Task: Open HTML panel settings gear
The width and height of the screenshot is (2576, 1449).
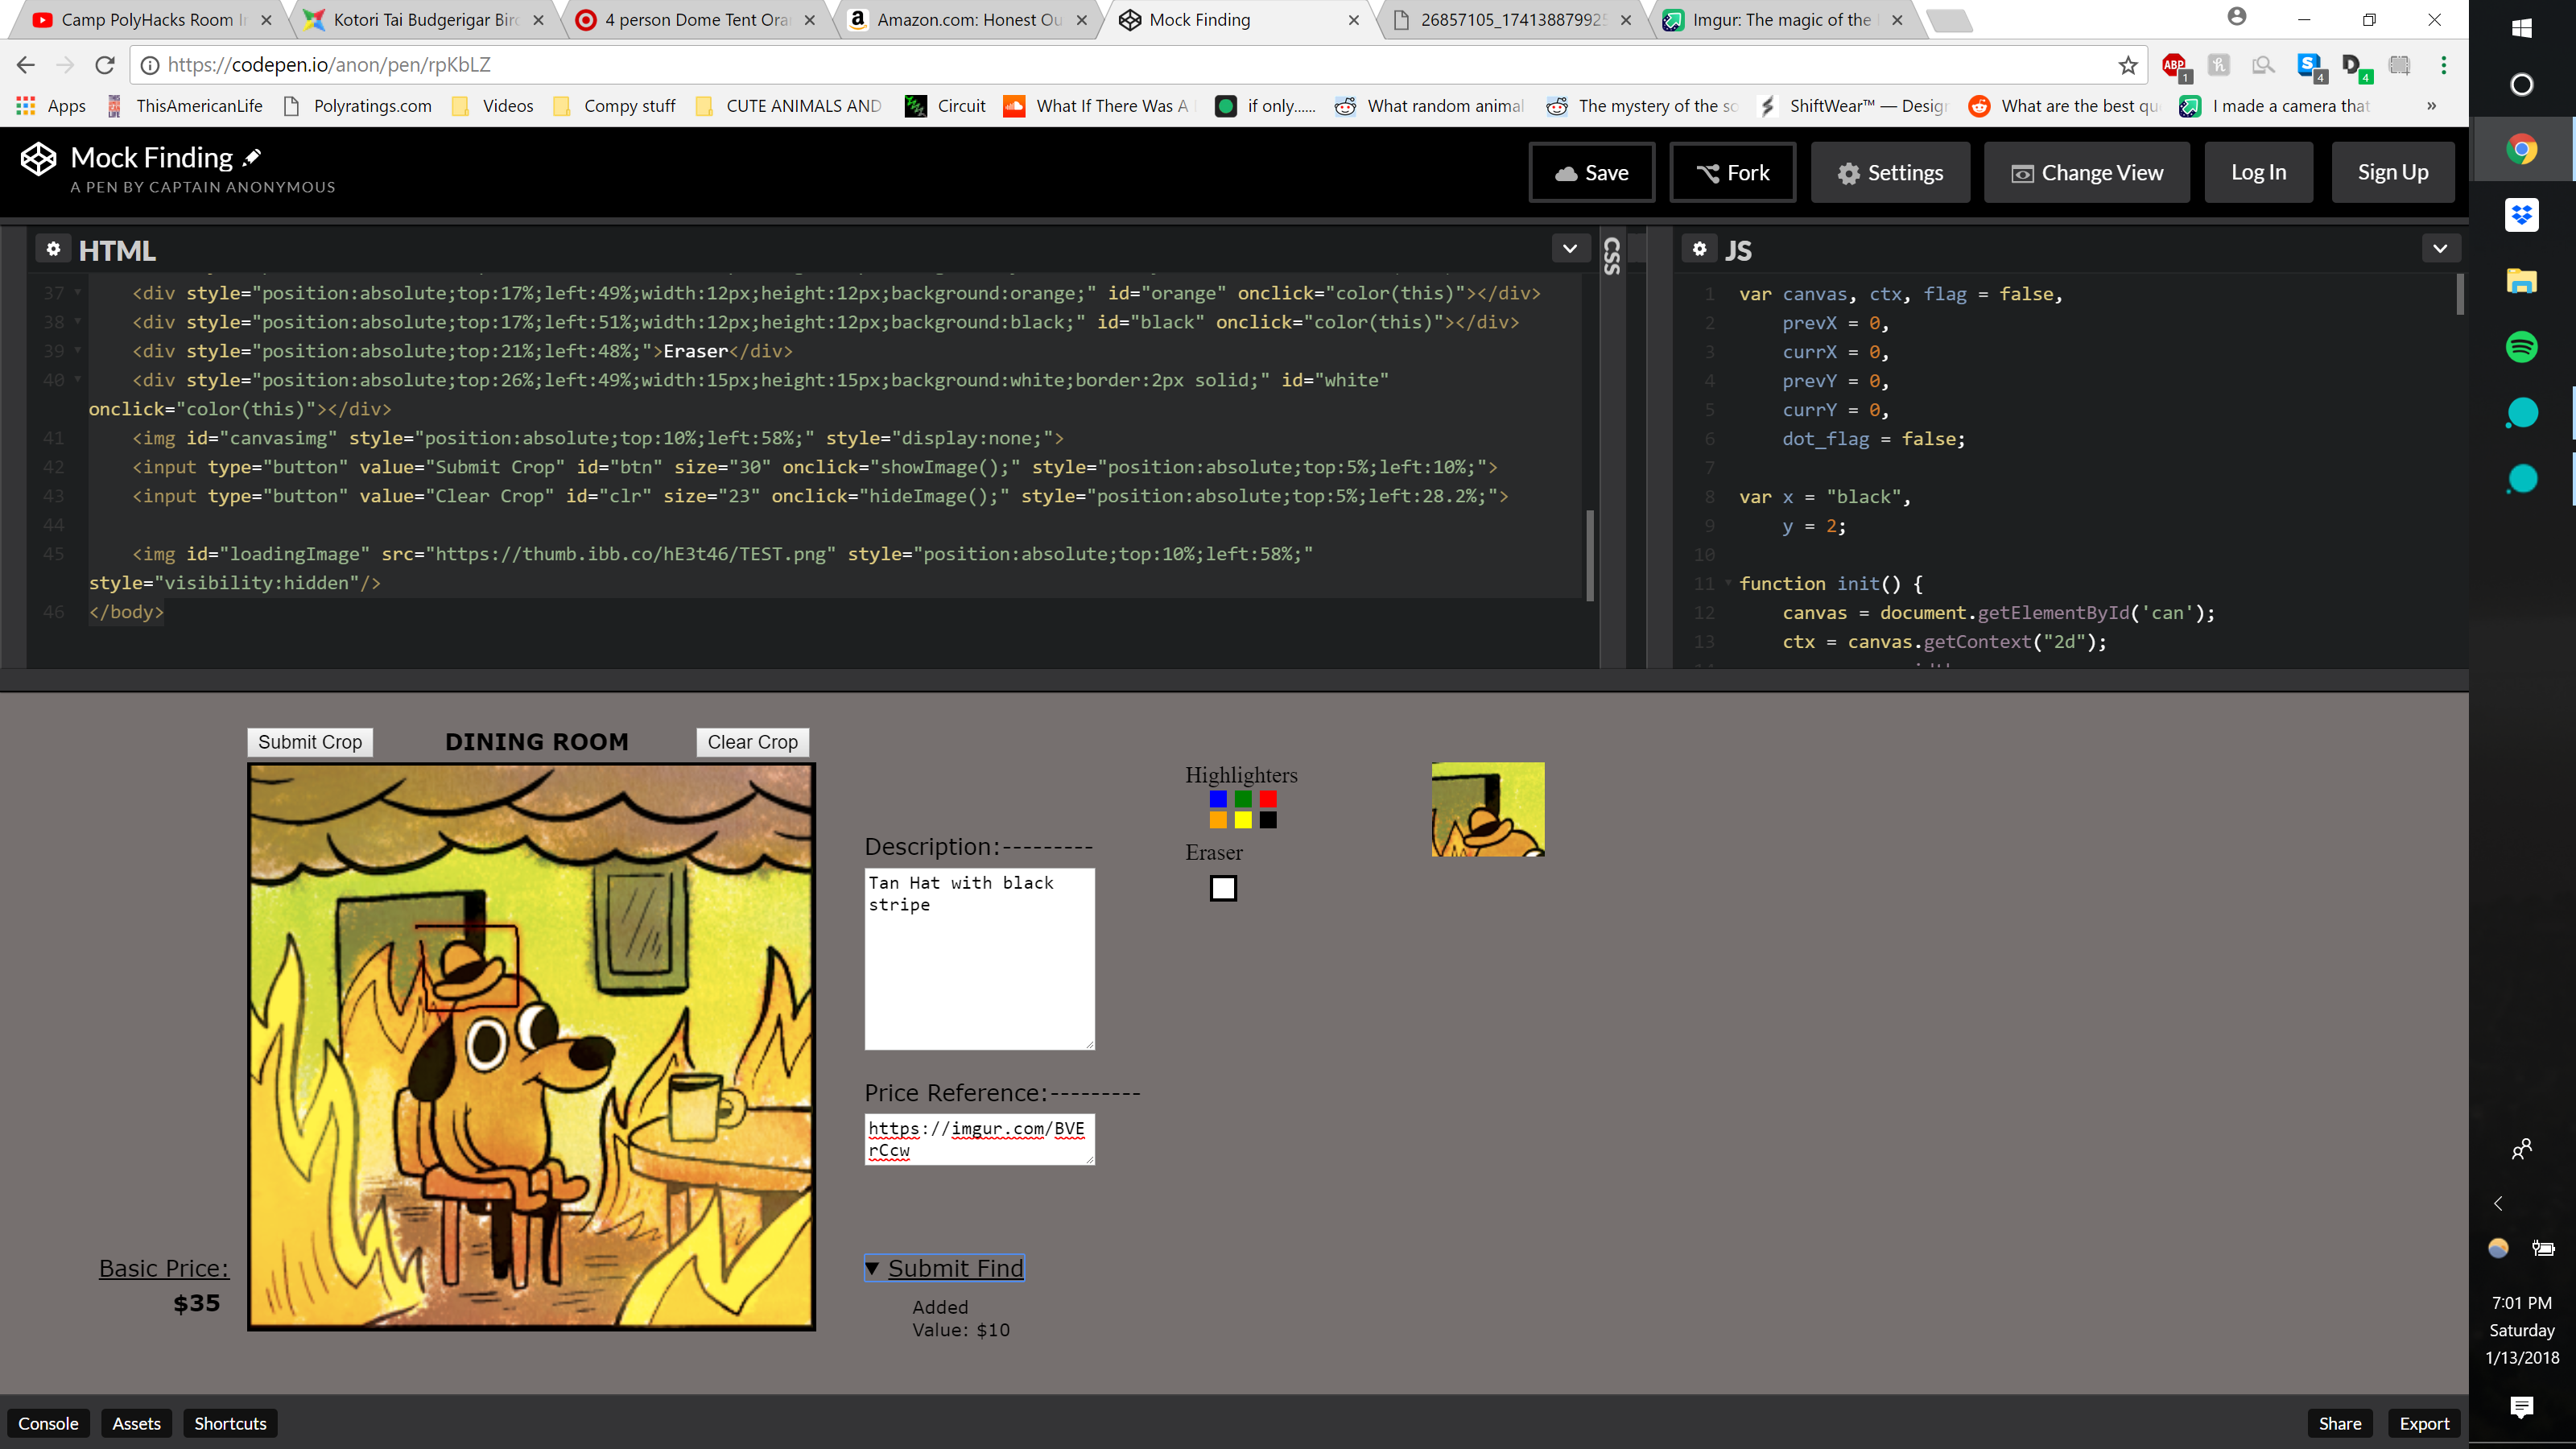Action: click(53, 249)
